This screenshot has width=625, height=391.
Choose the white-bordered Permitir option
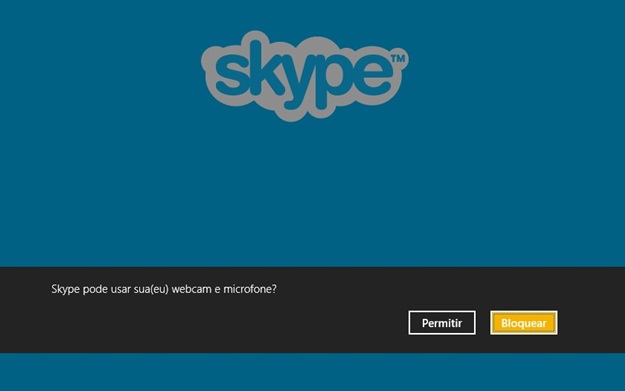(x=442, y=323)
